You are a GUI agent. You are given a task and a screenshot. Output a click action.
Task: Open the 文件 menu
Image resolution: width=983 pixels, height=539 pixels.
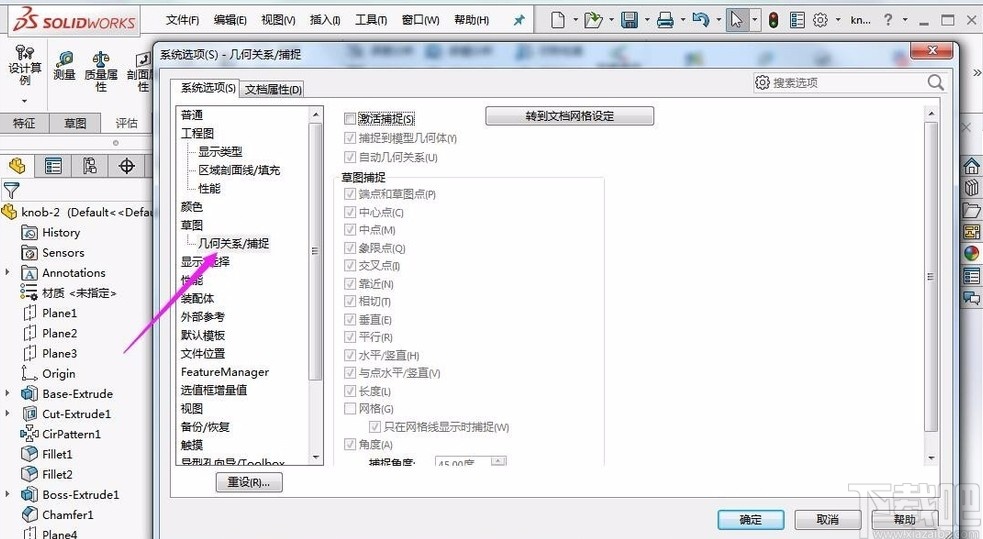pos(182,20)
